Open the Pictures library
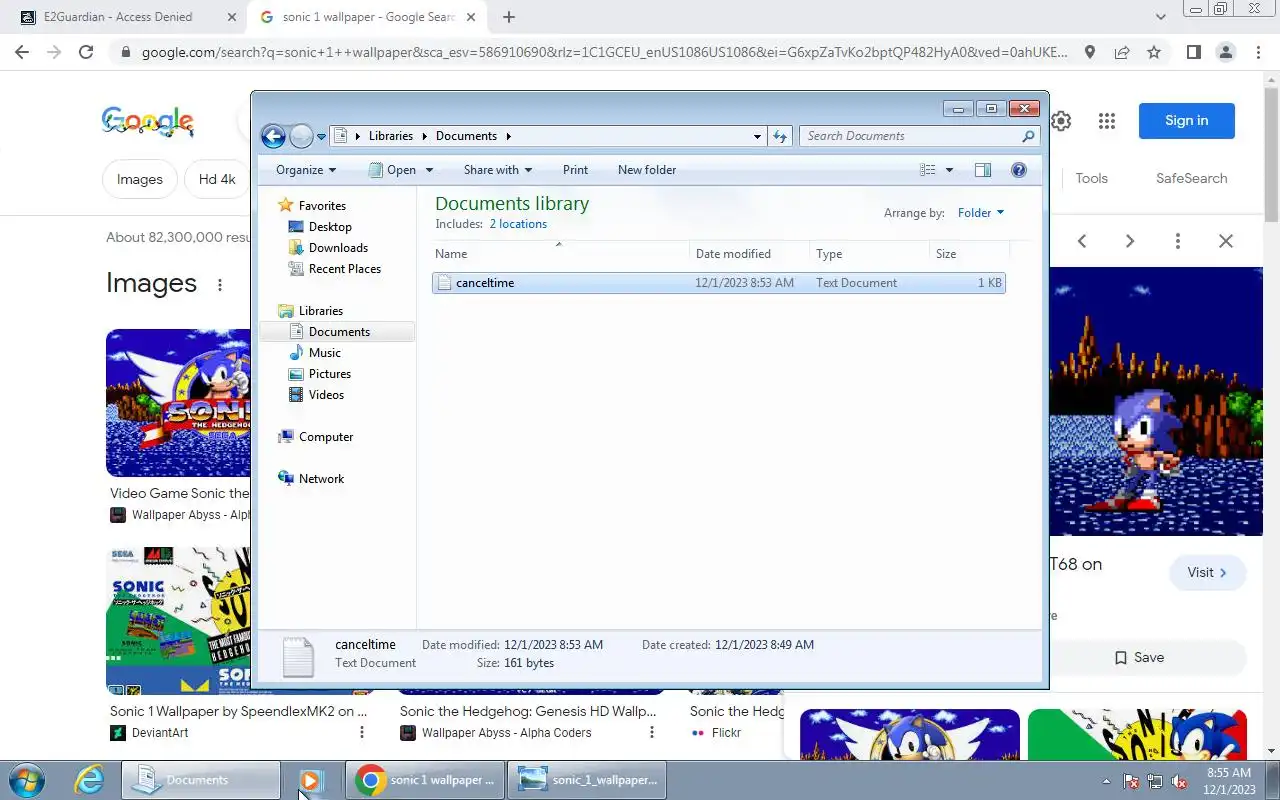The image size is (1280, 800). (x=330, y=374)
